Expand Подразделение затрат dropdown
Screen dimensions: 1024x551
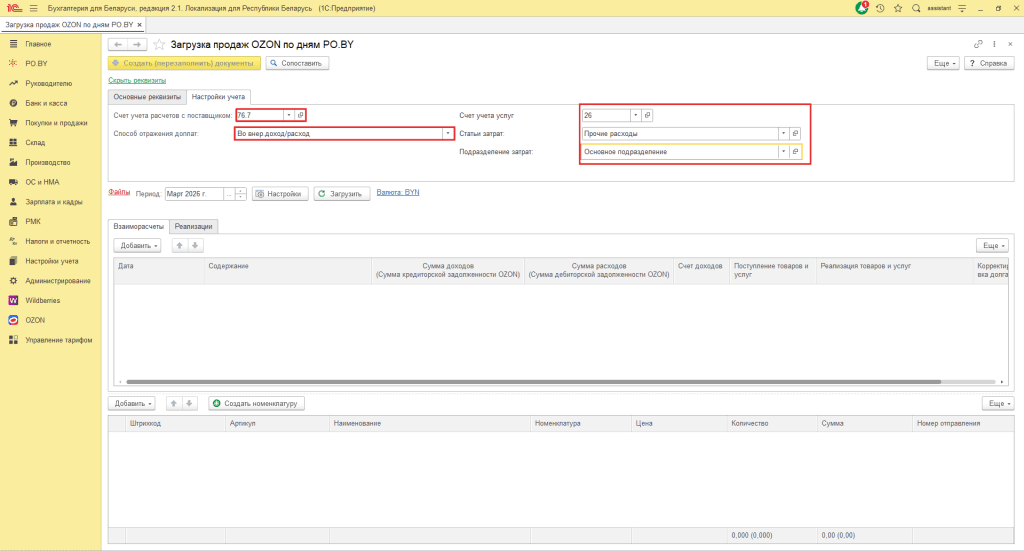(x=783, y=151)
